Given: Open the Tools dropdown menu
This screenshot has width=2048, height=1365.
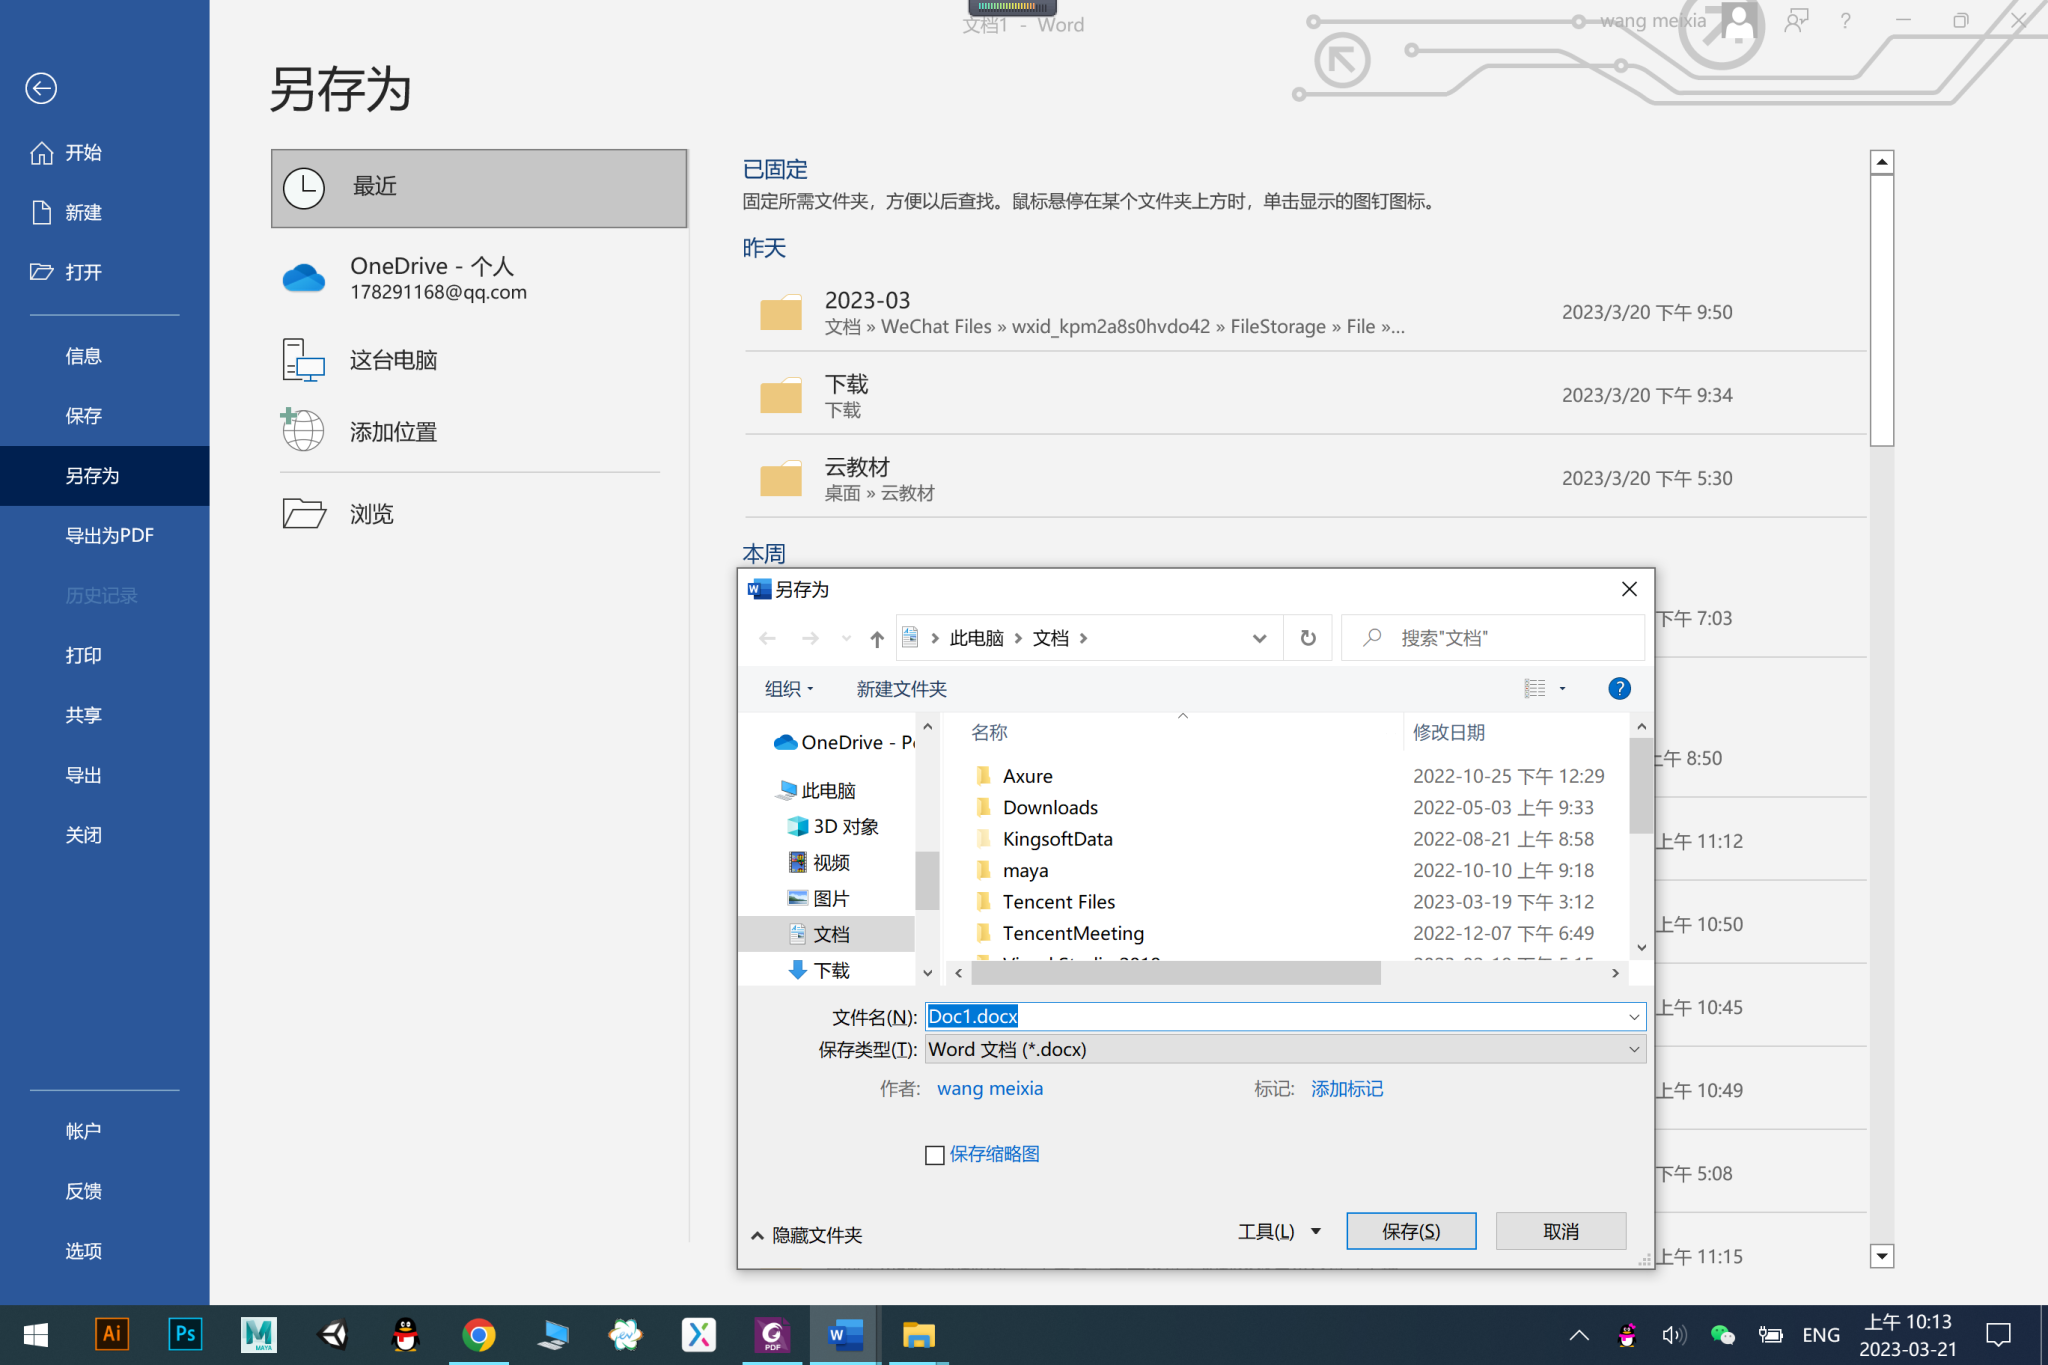Looking at the screenshot, I should click(x=1279, y=1231).
